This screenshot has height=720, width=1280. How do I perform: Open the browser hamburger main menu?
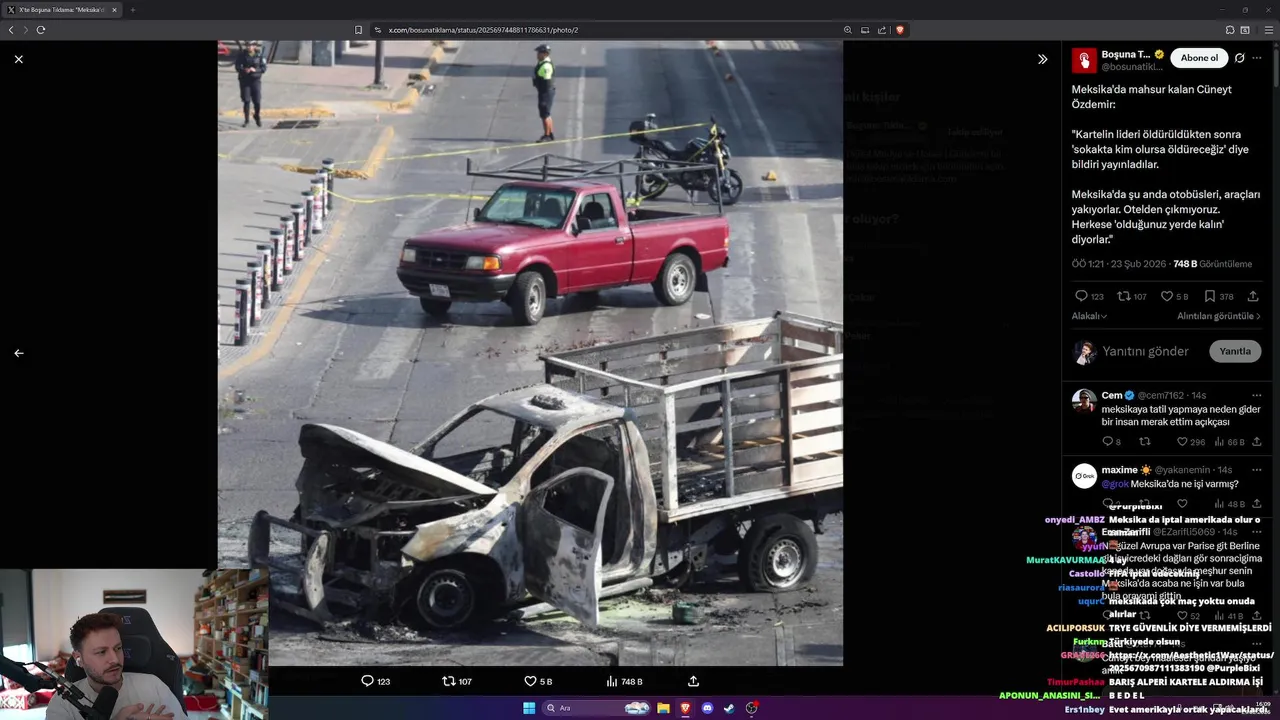click(1269, 30)
